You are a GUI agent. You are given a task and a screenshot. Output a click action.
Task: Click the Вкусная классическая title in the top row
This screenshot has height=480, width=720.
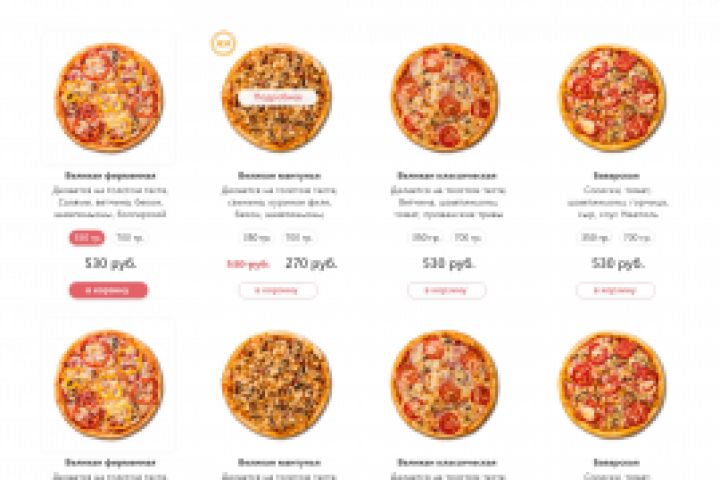point(447,176)
